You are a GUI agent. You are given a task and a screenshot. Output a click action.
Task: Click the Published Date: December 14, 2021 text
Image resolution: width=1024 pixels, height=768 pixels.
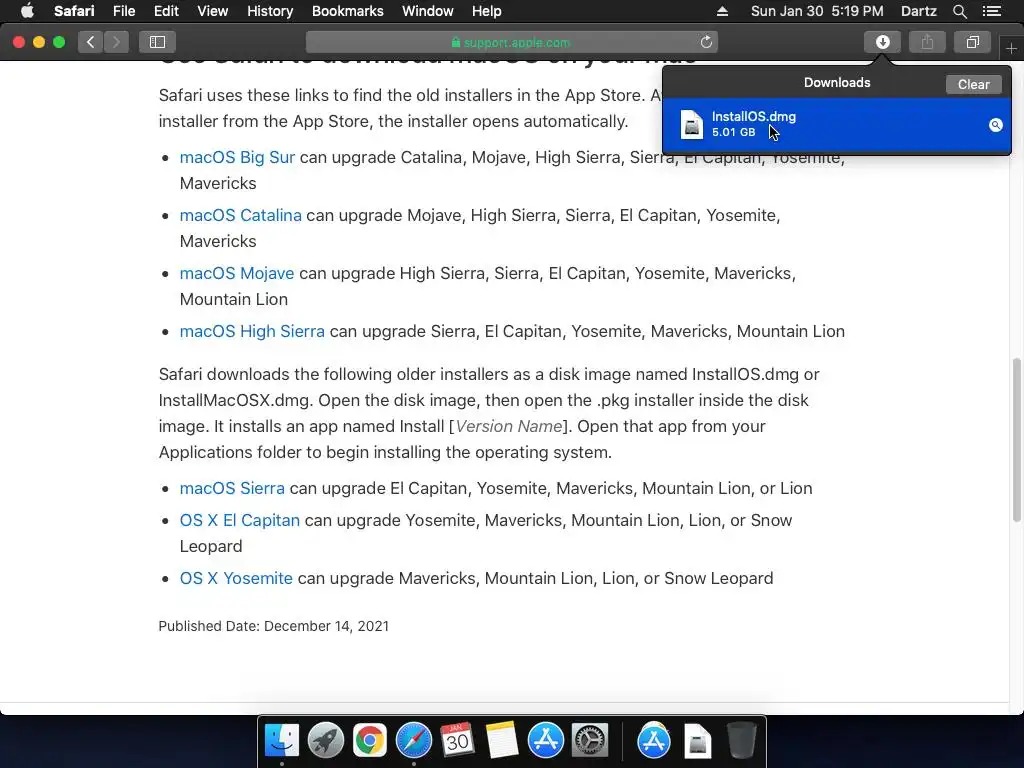click(x=274, y=626)
